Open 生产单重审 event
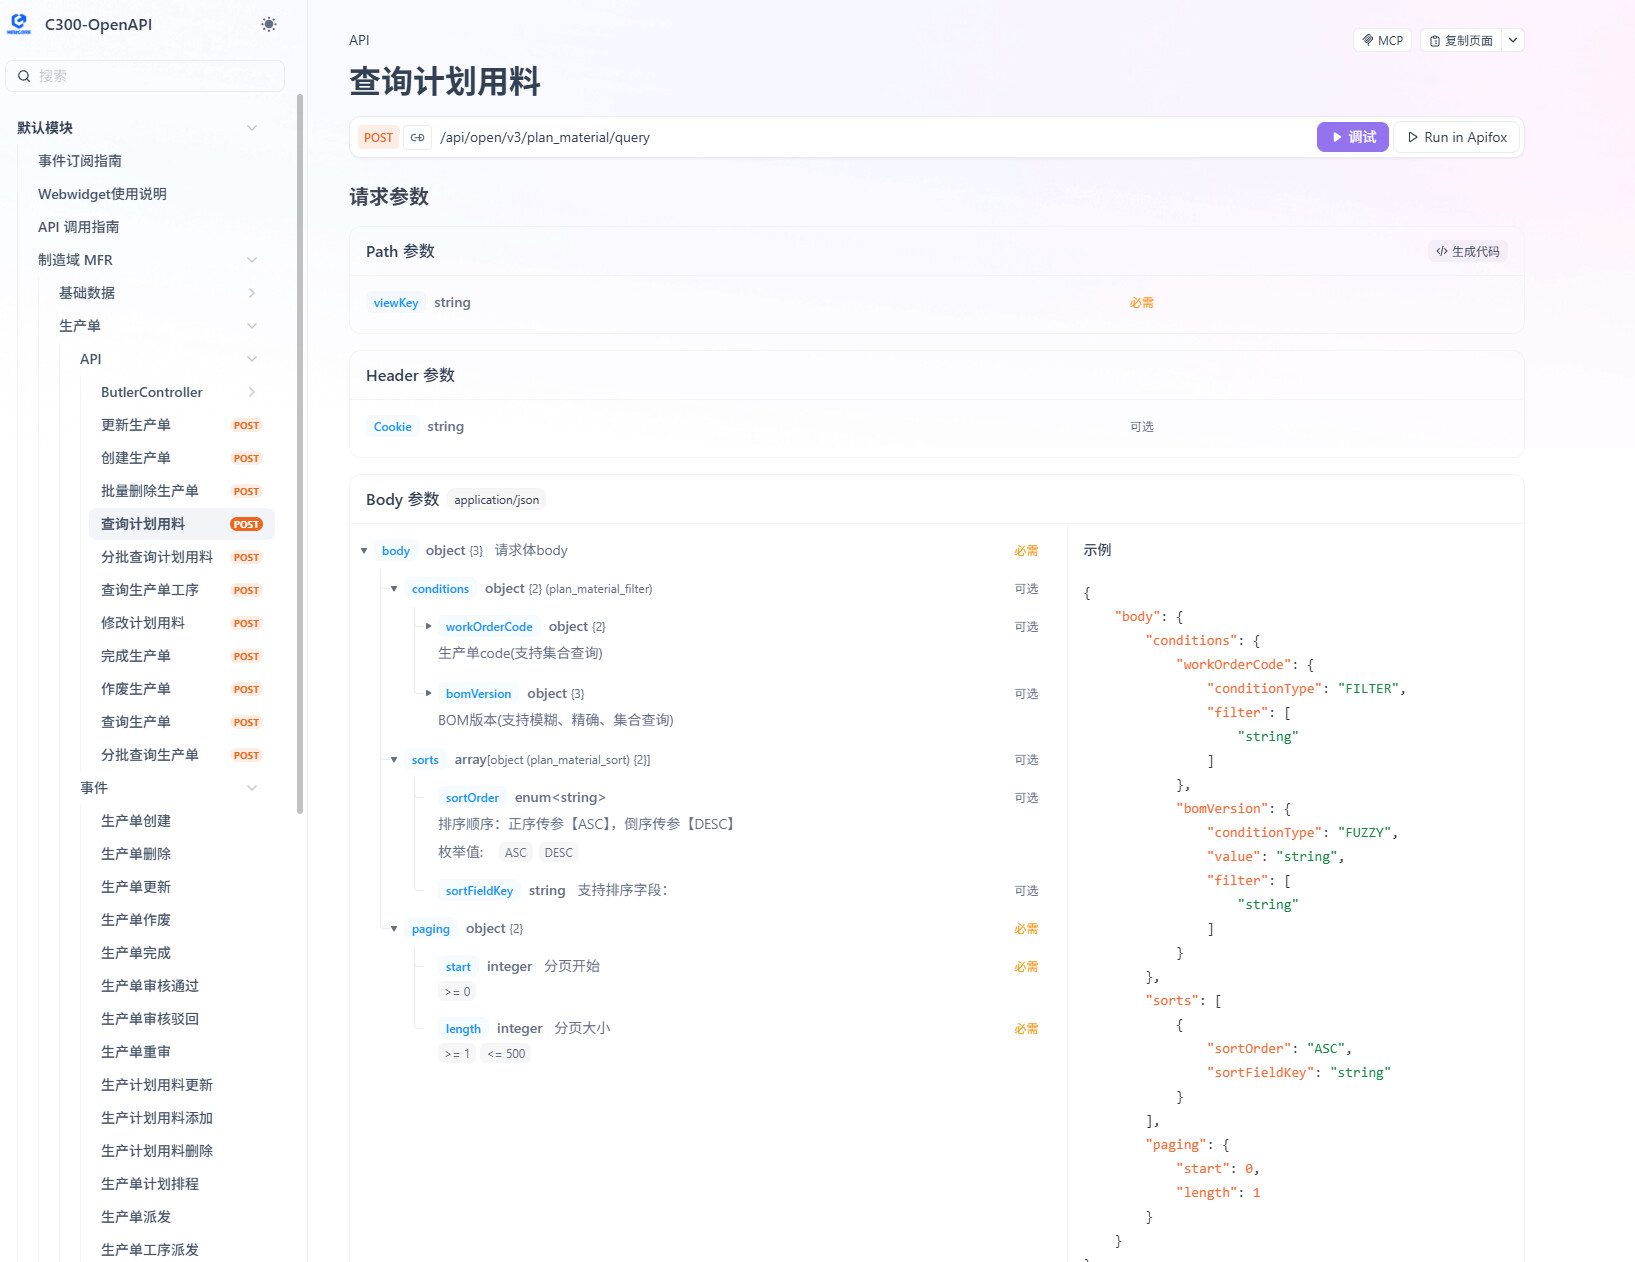 click(136, 1052)
